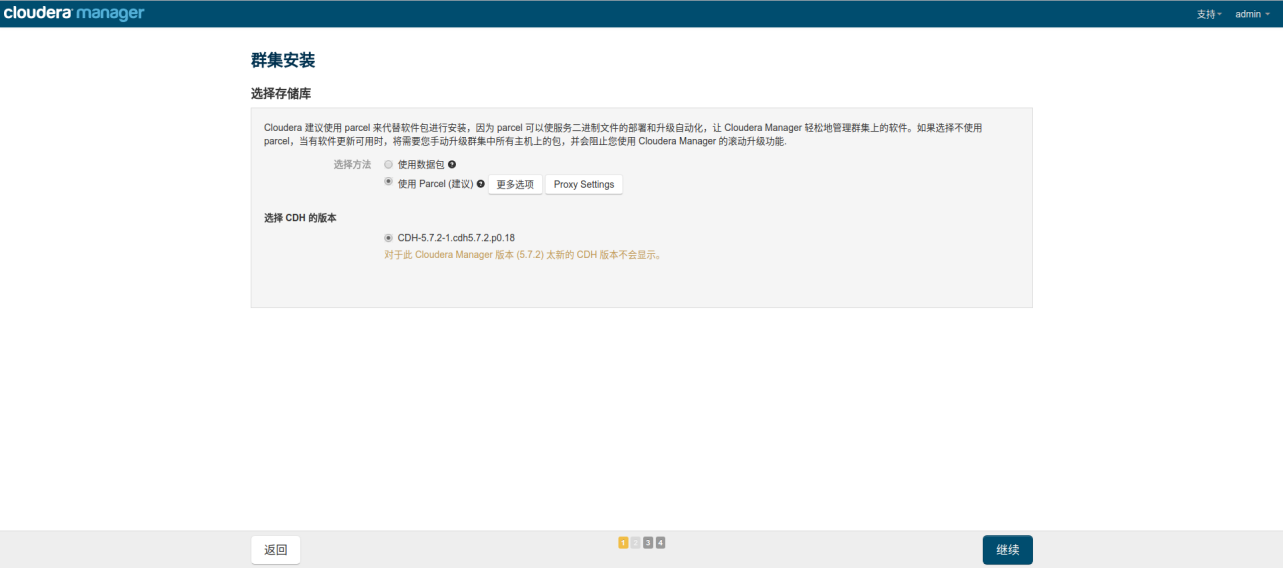Choose CDH-5.7.2-1.cdh5.7.2.p0.18 version radio
1283x568 pixels.
pyautogui.click(x=388, y=238)
